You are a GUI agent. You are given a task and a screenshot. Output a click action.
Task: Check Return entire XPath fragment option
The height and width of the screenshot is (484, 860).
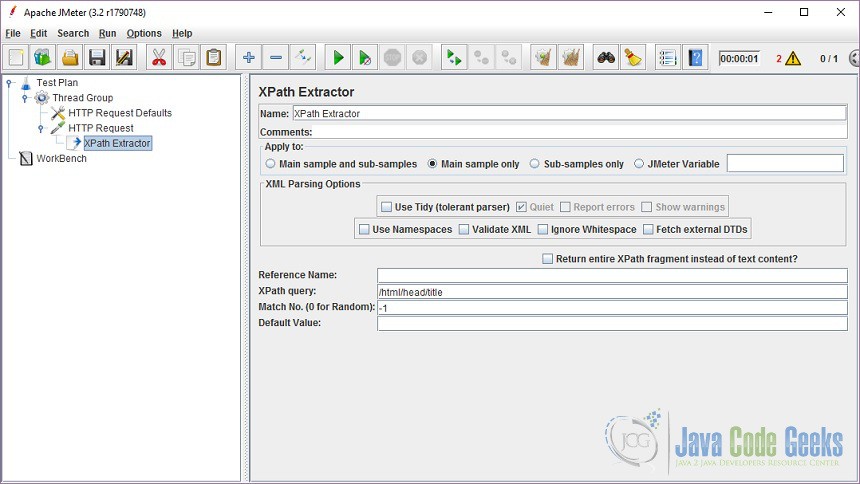point(547,258)
